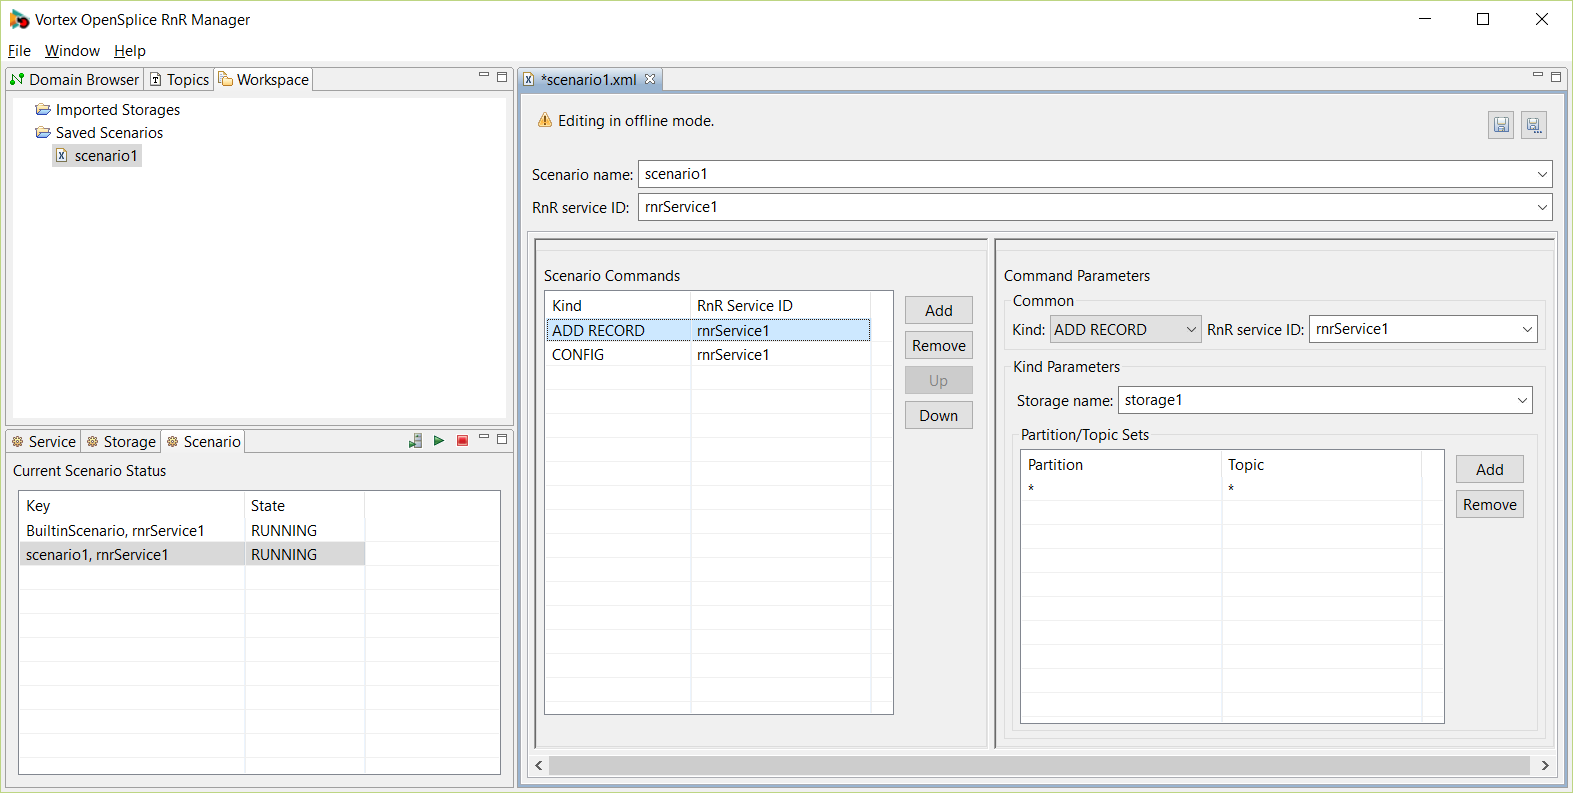The width and height of the screenshot is (1573, 793).
Task: Open the File menu
Action: 19,50
